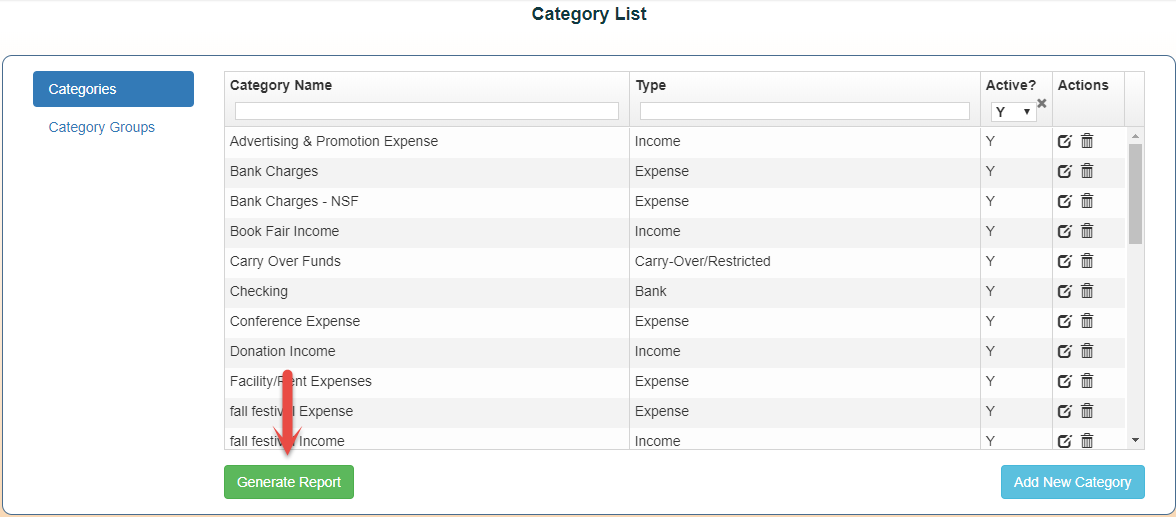
Task: Select the Categories sidebar tab
Action: point(113,89)
